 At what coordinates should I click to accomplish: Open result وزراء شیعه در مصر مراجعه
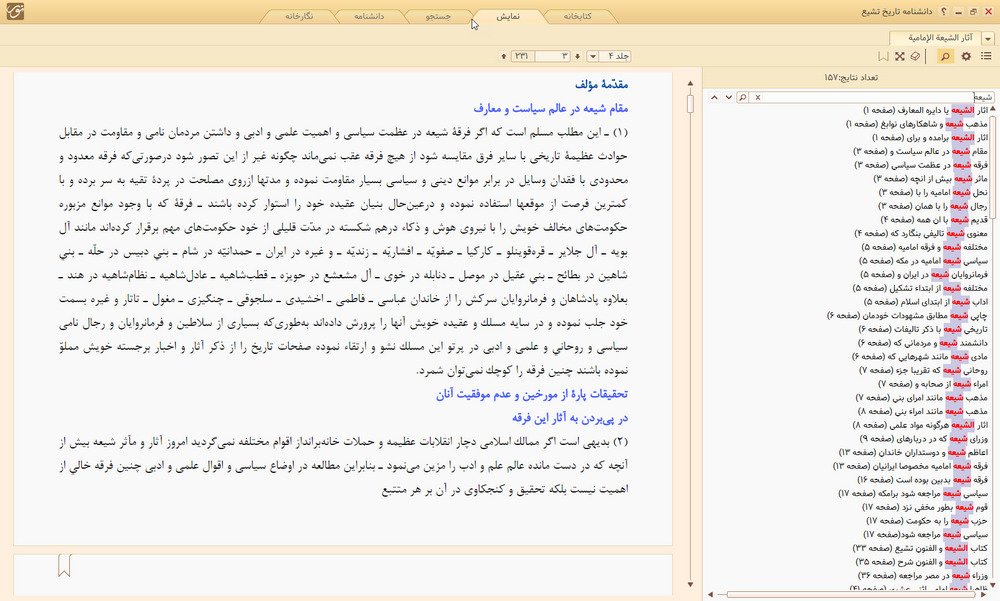pos(922,576)
